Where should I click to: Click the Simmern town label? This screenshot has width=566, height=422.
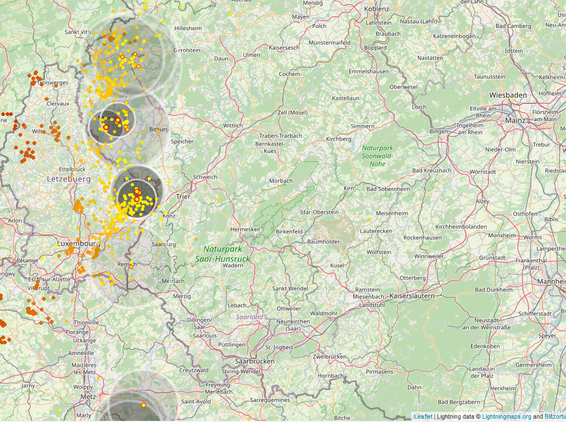point(362,126)
